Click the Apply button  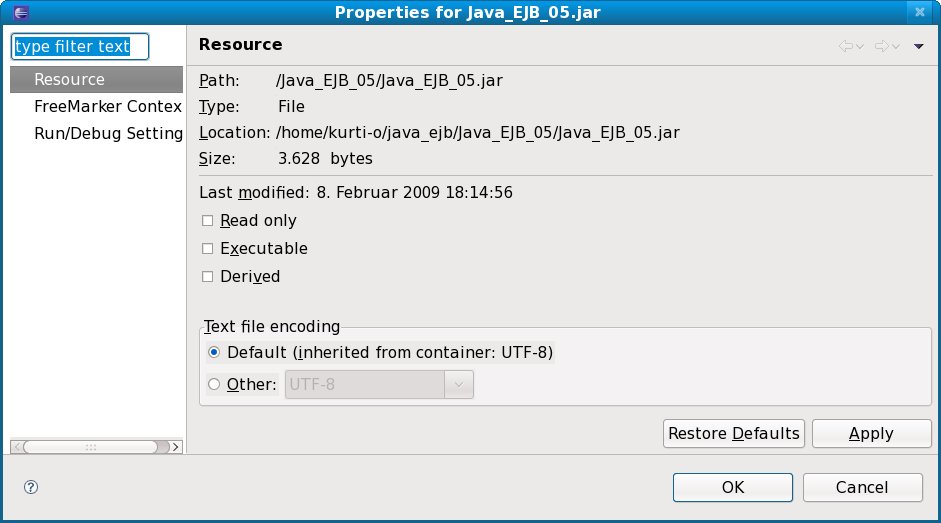click(870, 433)
